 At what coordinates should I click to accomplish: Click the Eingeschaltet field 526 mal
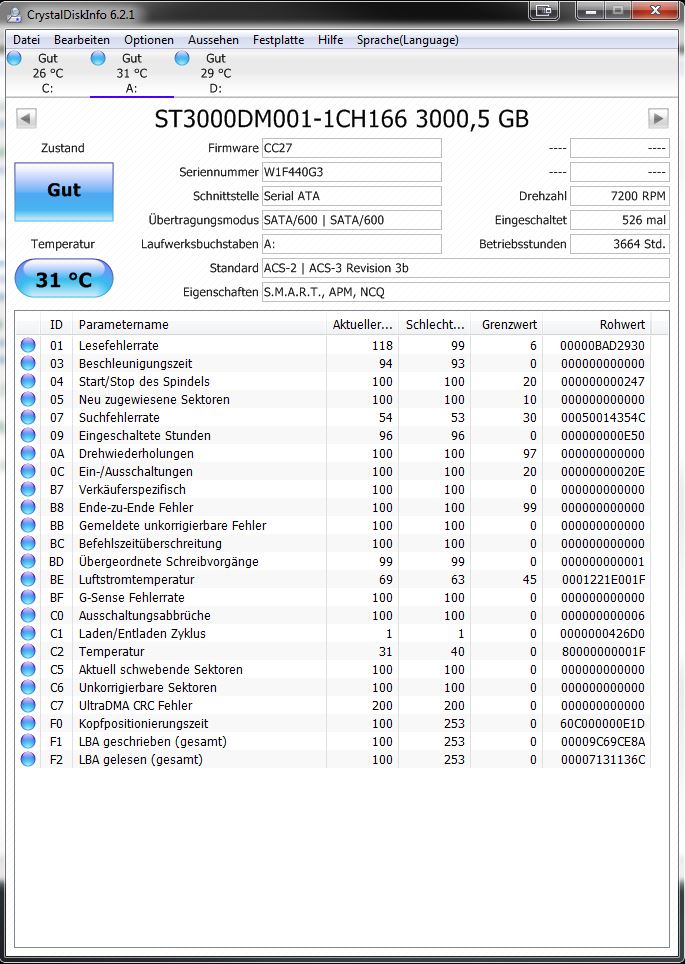click(x=620, y=220)
